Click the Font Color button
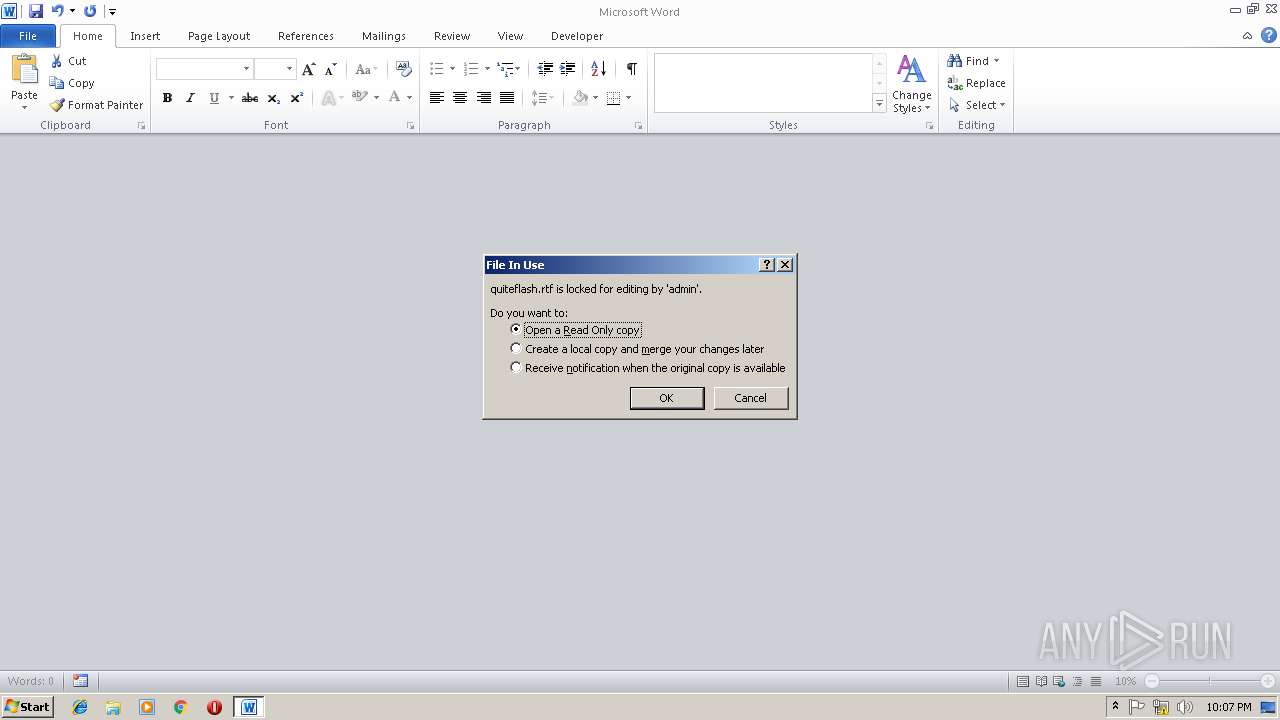The height and width of the screenshot is (720, 1280). coord(395,98)
